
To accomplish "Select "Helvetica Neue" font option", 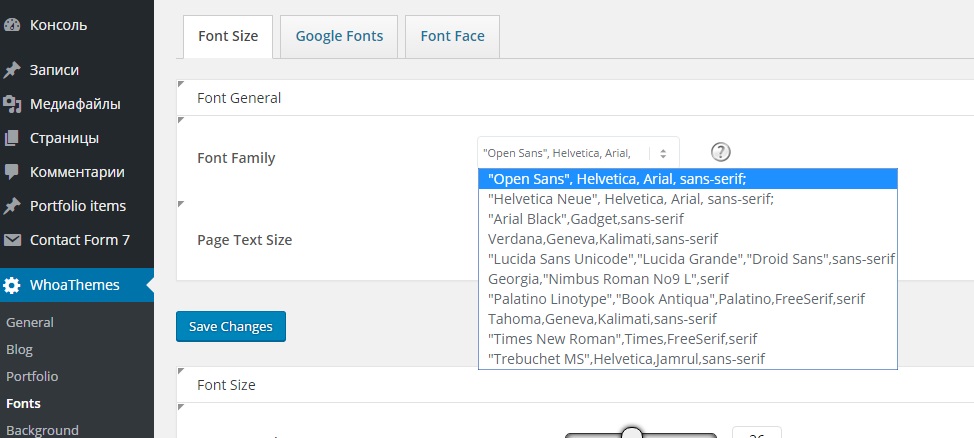I will pyautogui.click(x=630, y=199).
